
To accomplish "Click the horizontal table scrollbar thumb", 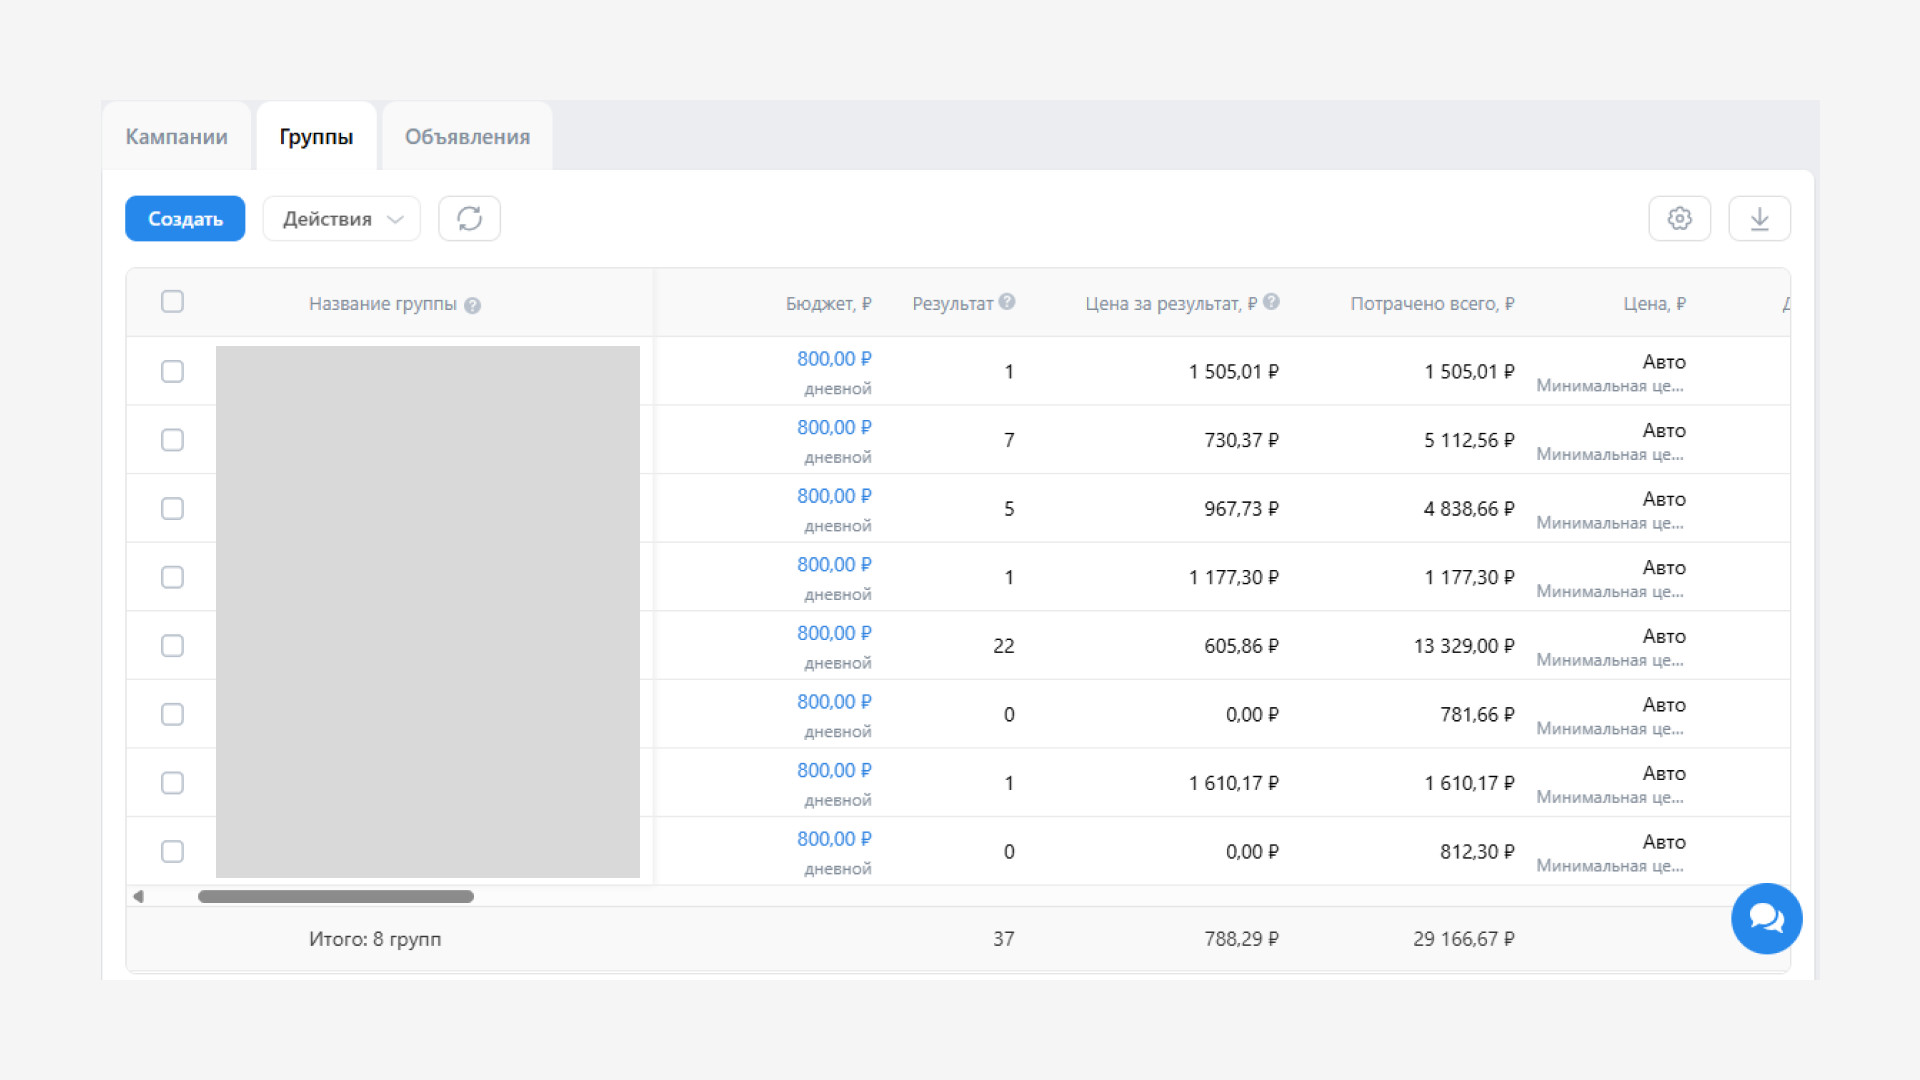I will coord(335,896).
